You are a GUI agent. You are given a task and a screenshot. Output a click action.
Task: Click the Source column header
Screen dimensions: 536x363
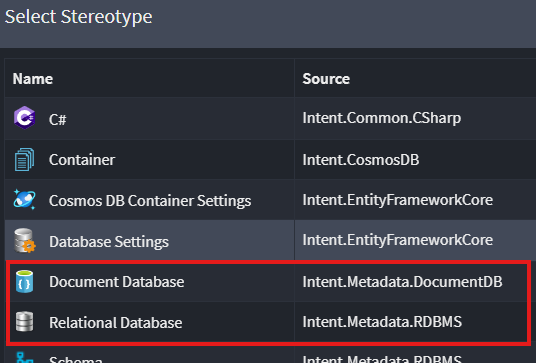pyautogui.click(x=326, y=79)
